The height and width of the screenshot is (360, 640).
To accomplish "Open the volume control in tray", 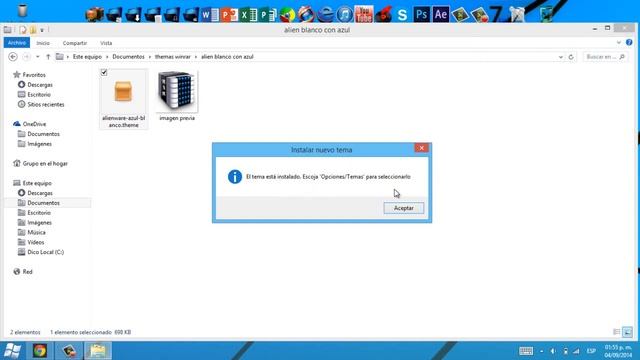I will (553, 351).
